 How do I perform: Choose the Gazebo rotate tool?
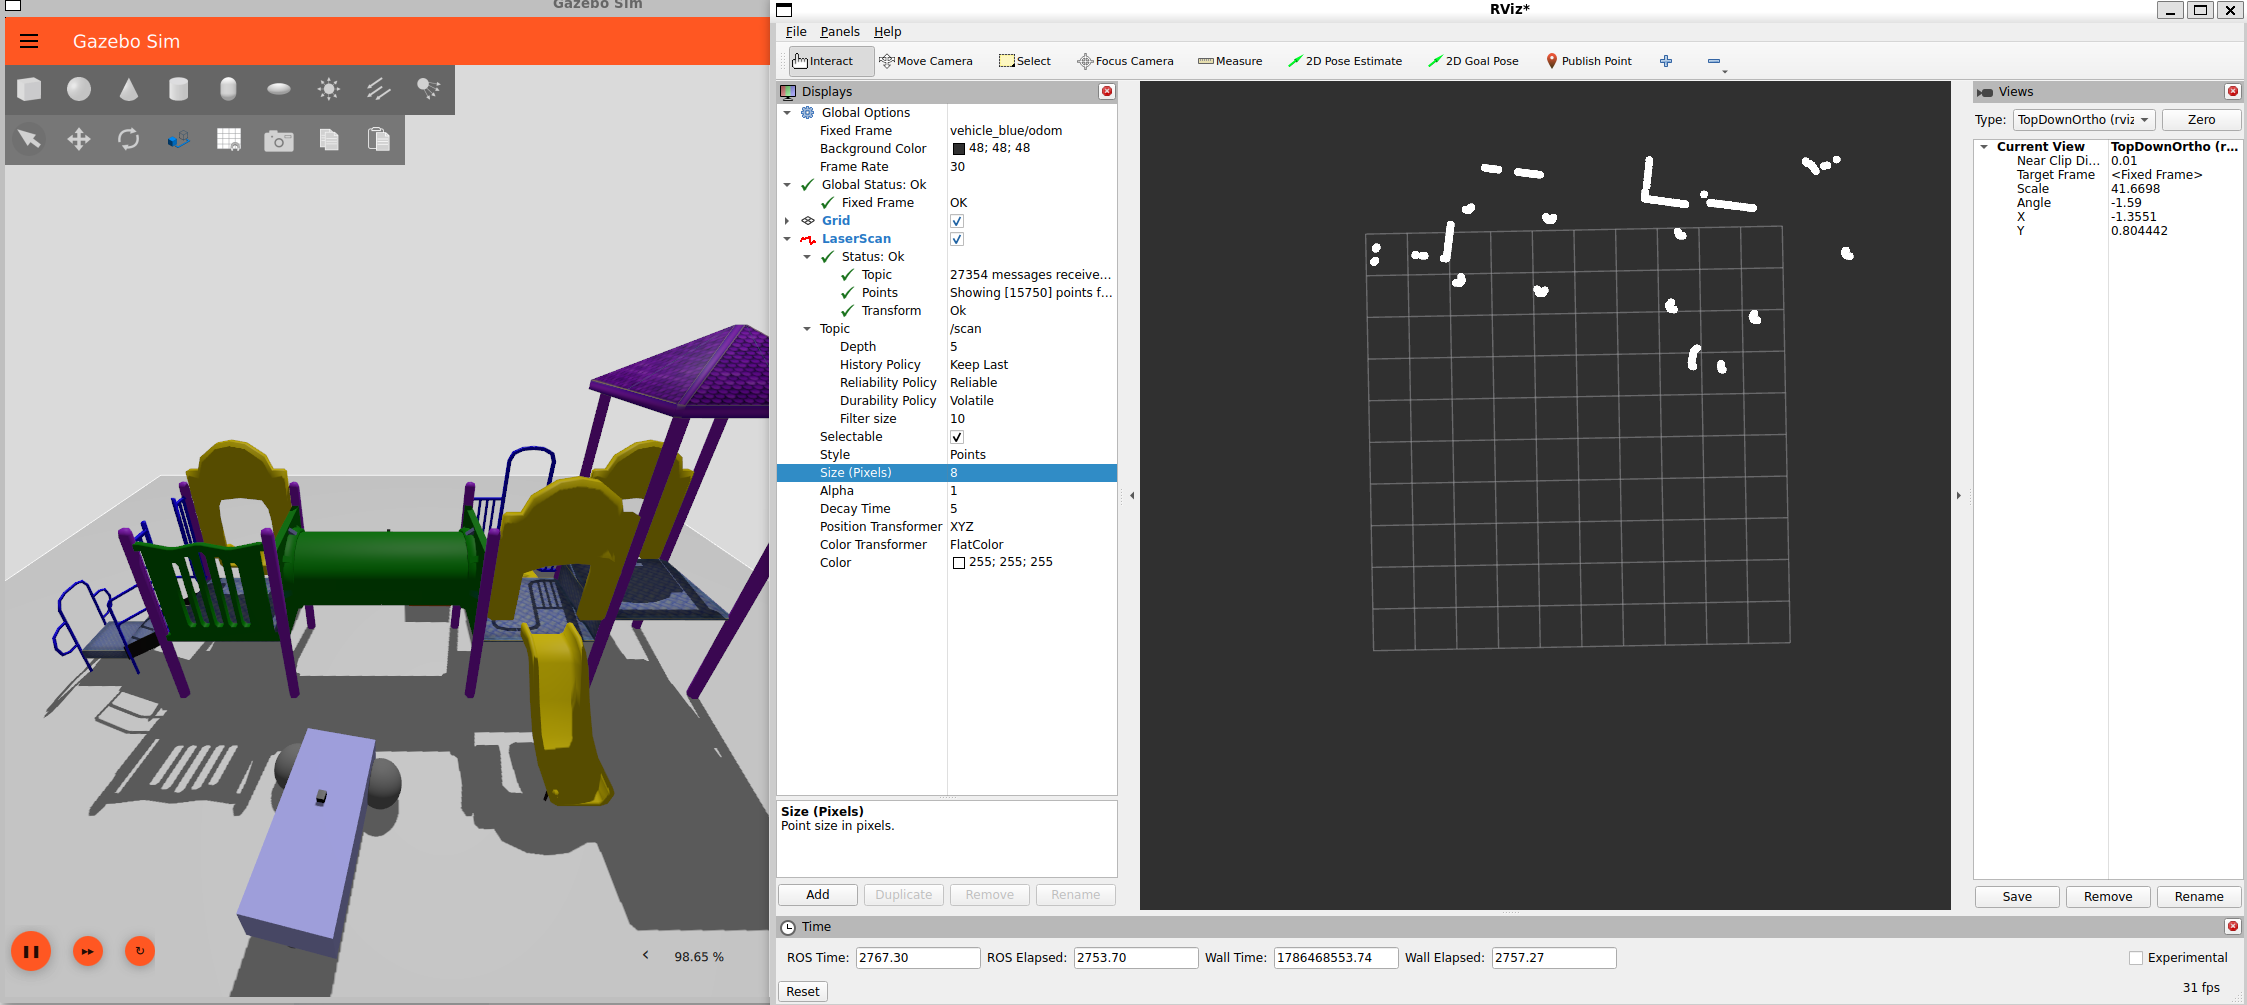tap(129, 139)
